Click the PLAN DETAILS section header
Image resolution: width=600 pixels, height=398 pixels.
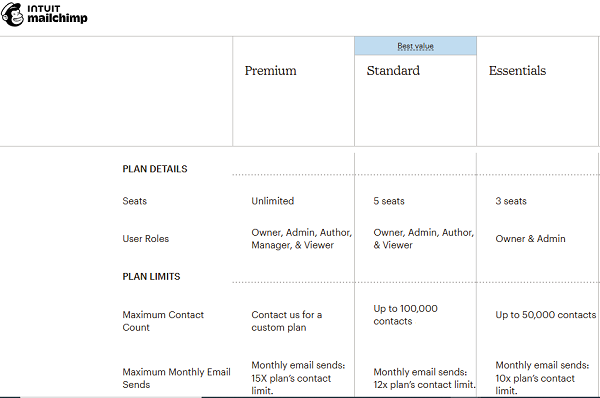(155, 169)
